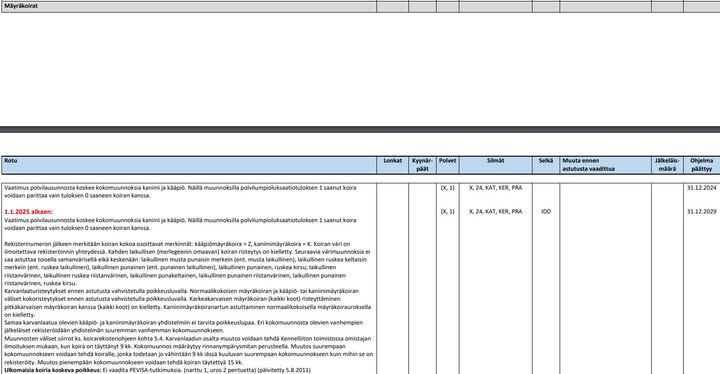Select the Ohjelma päättyy column header
This screenshot has width=720, height=374.
(702, 165)
